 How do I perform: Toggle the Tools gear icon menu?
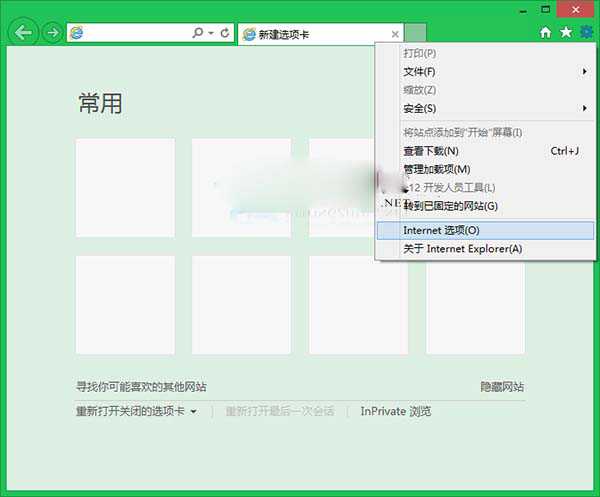click(586, 32)
